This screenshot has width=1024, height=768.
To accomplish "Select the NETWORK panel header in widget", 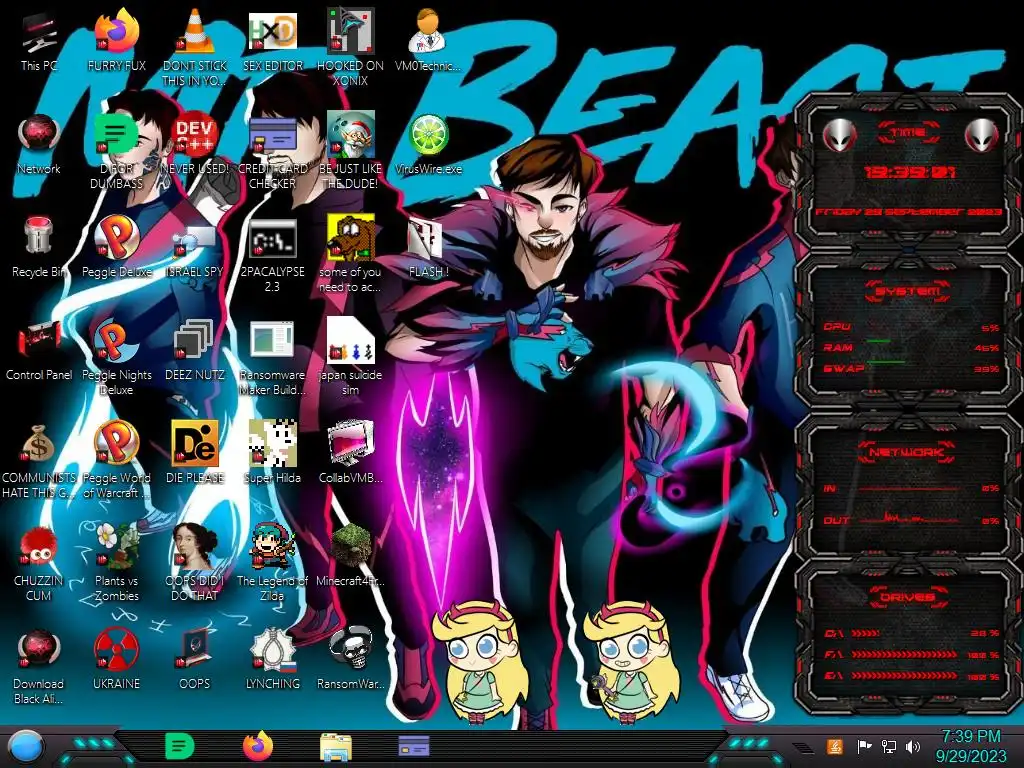I will [x=906, y=452].
